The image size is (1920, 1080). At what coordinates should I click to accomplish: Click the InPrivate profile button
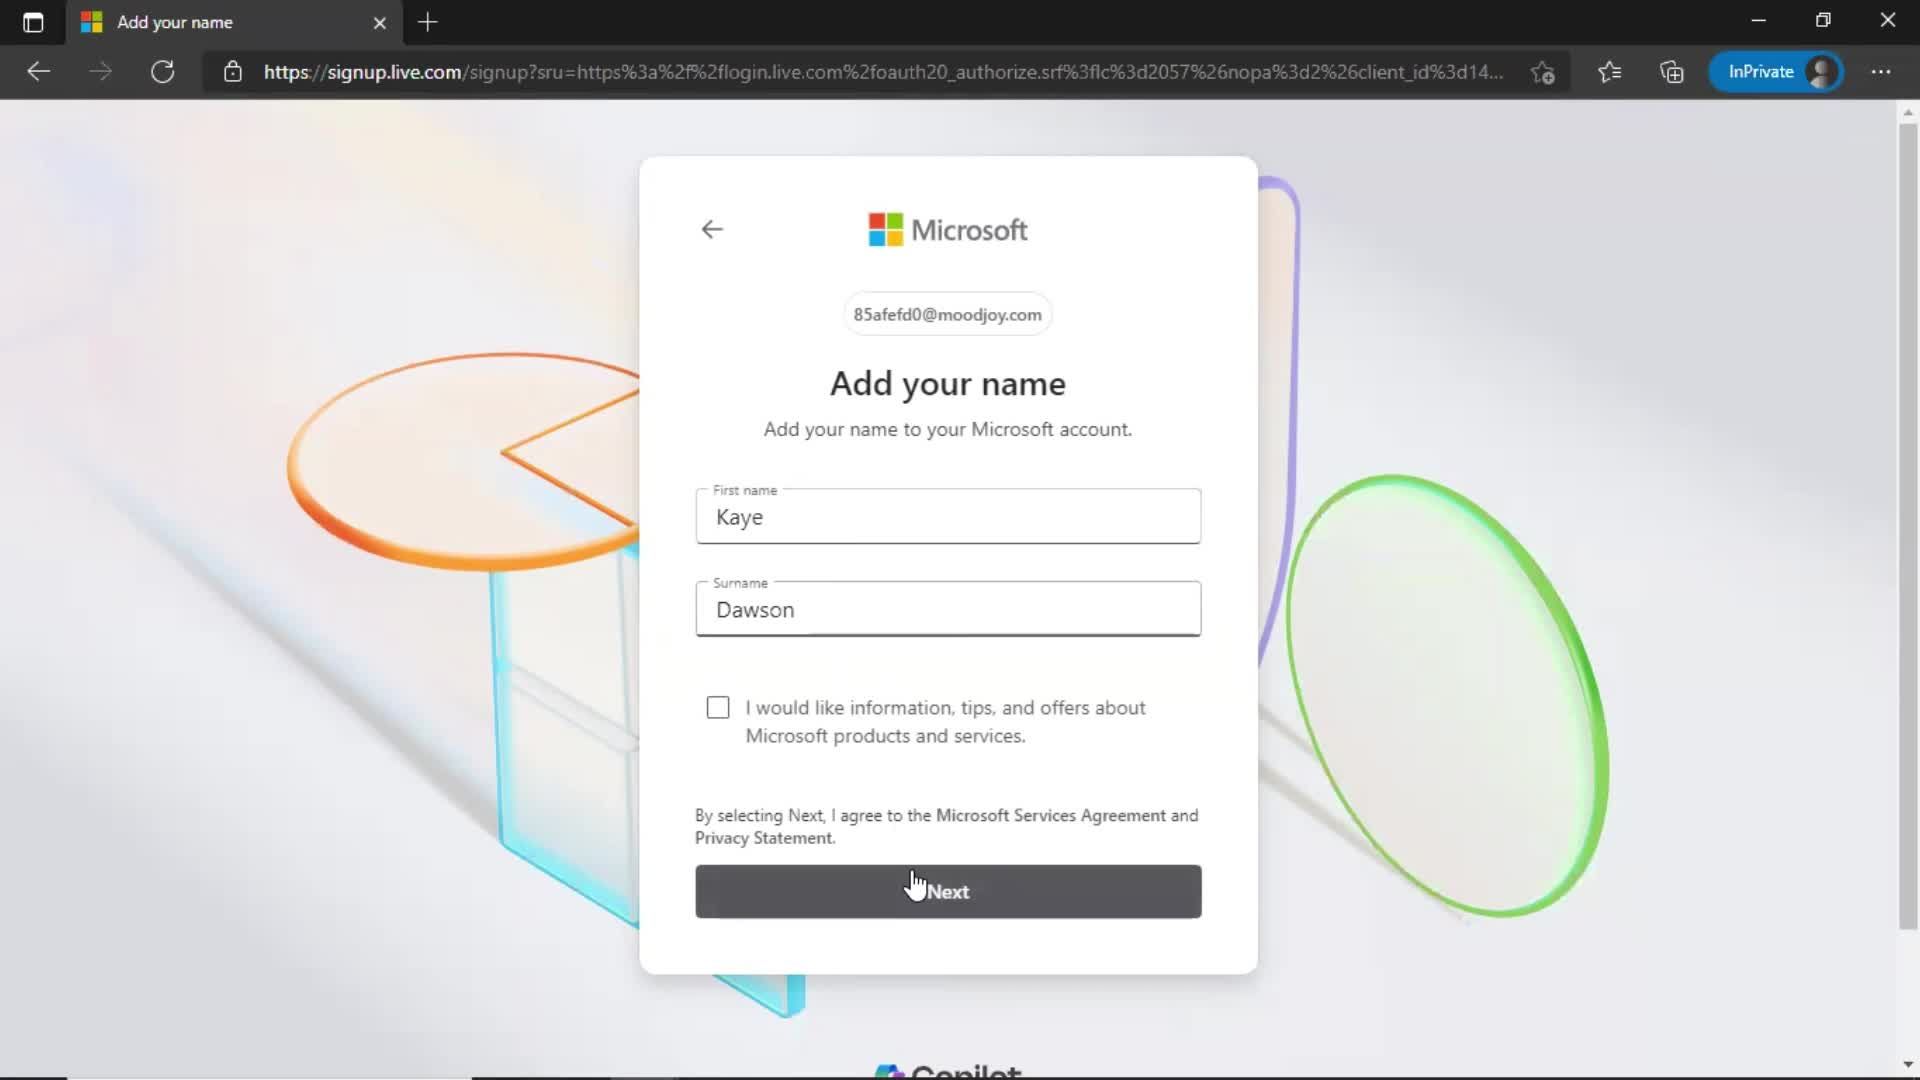1776,72
